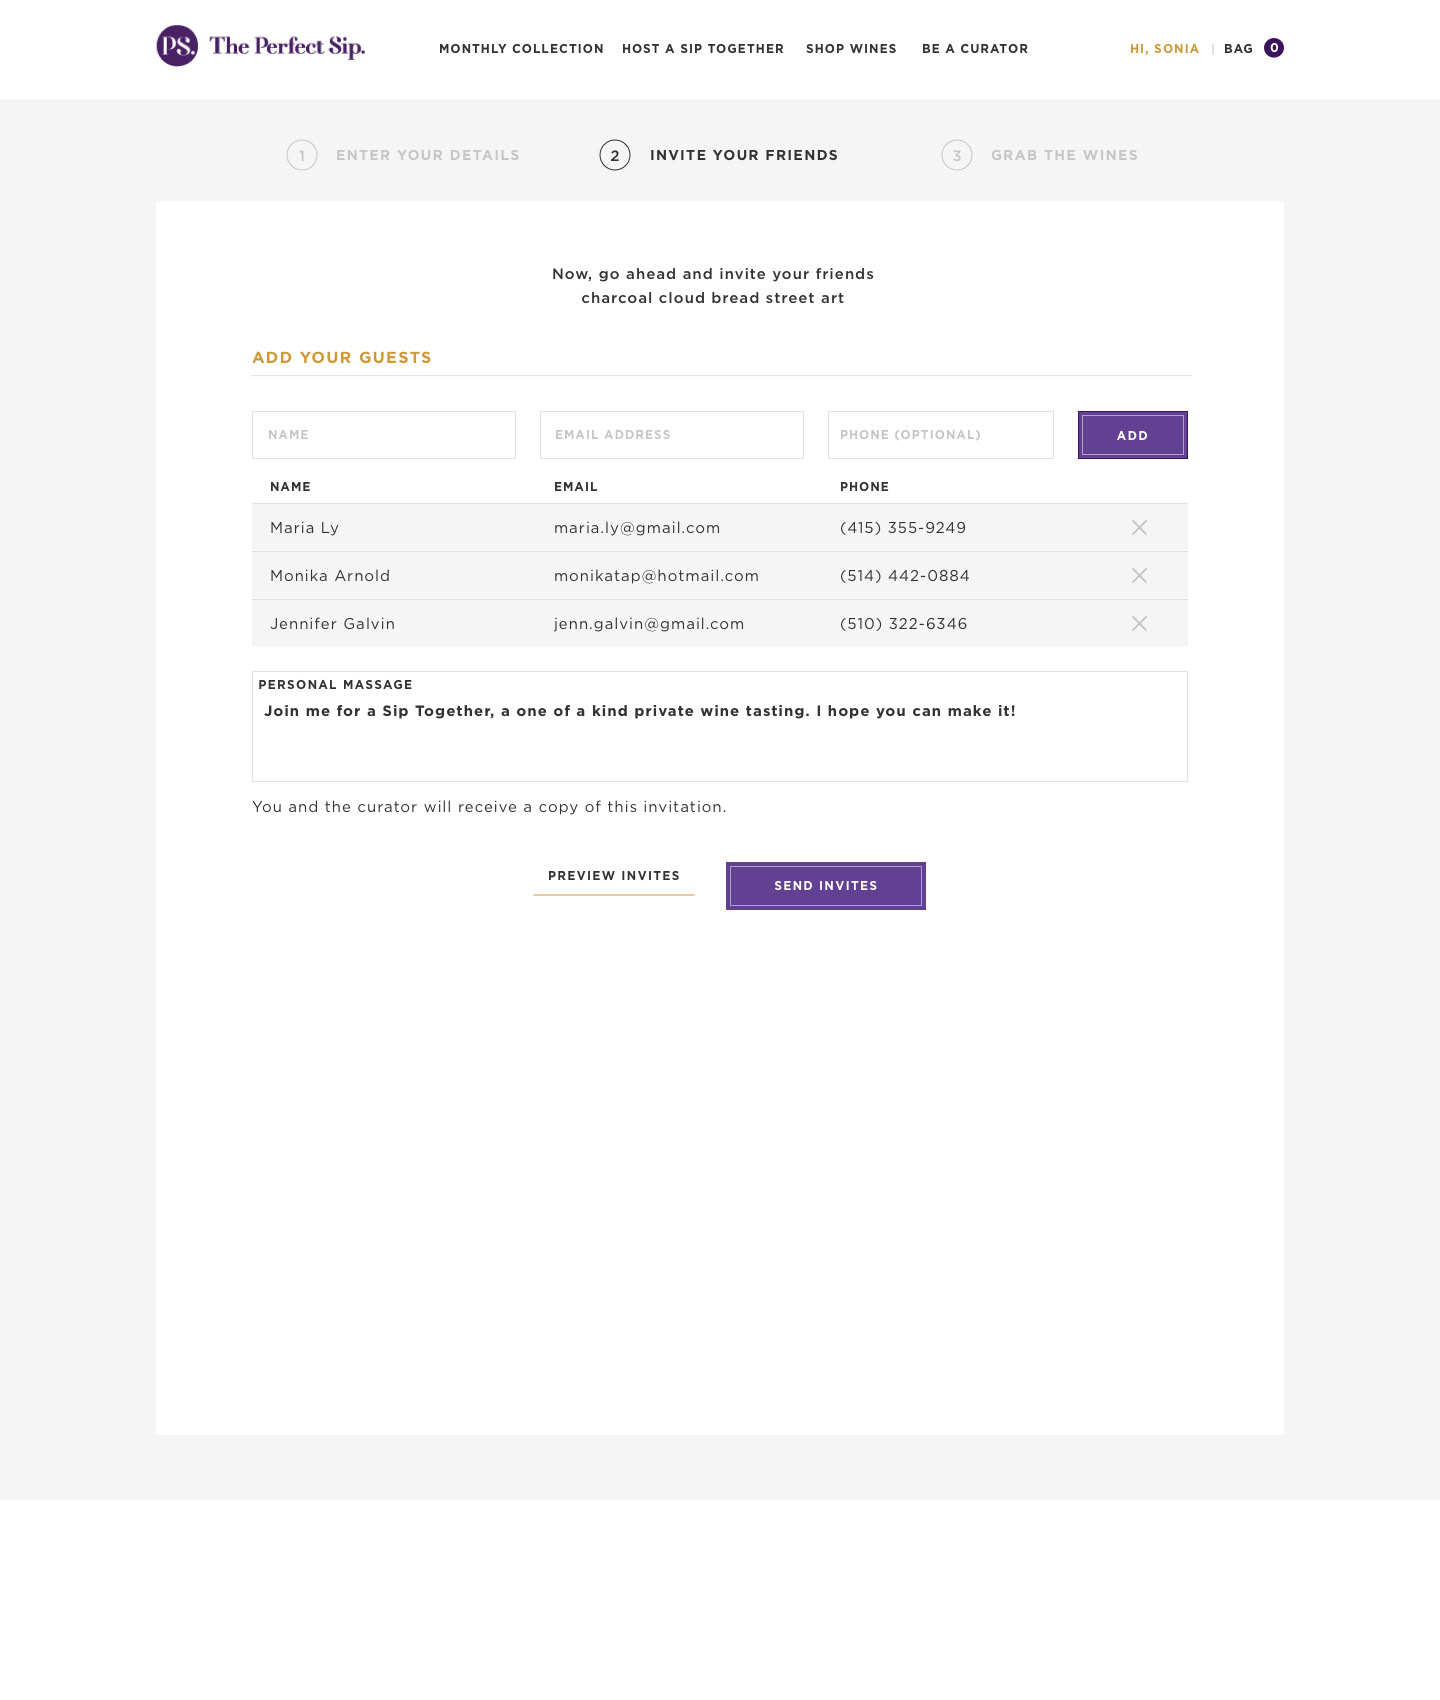Select the Phone (Optional) field
Screen dimensions: 1440x1700
point(941,435)
